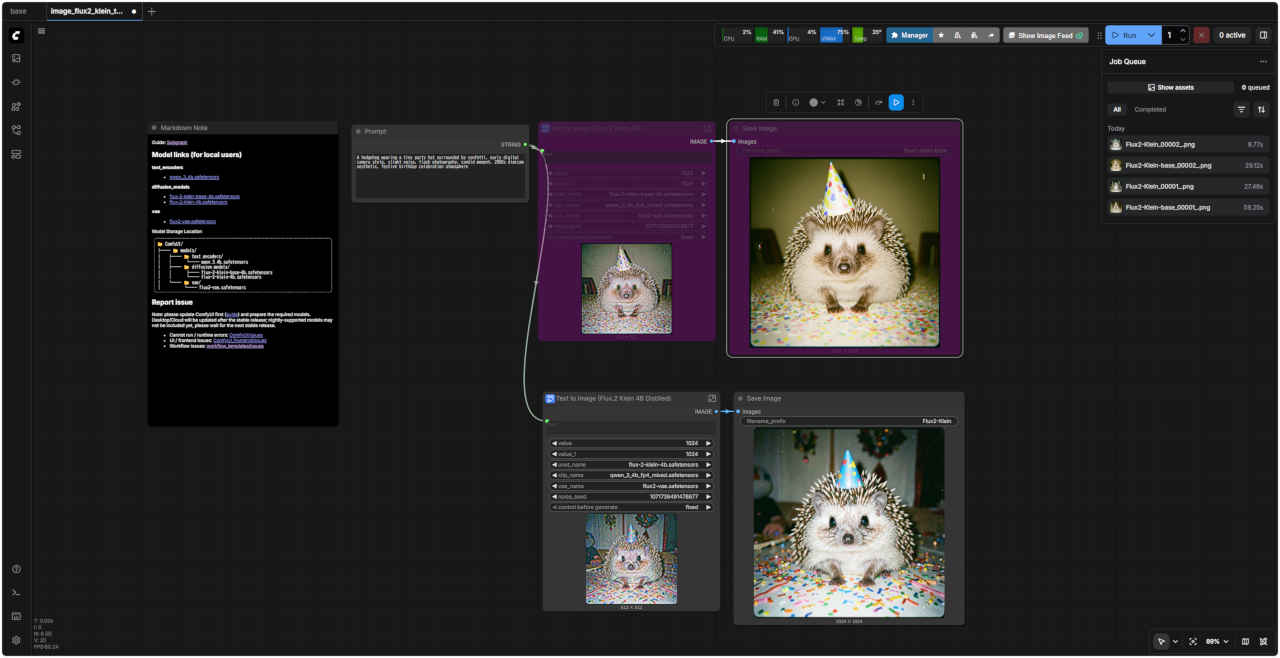Open the Run button dropdown arrow
This screenshot has width=1280, height=658.
click(1151, 35)
